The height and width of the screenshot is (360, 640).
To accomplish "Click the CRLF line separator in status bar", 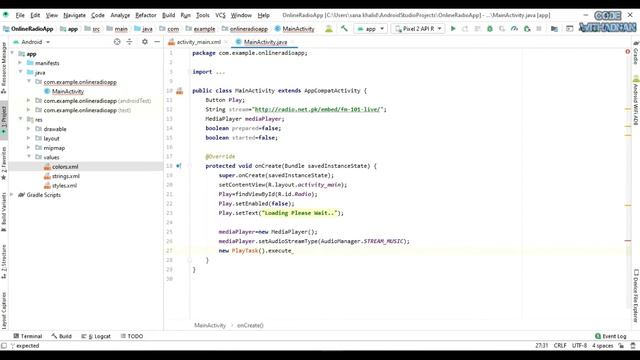I will 560,346.
